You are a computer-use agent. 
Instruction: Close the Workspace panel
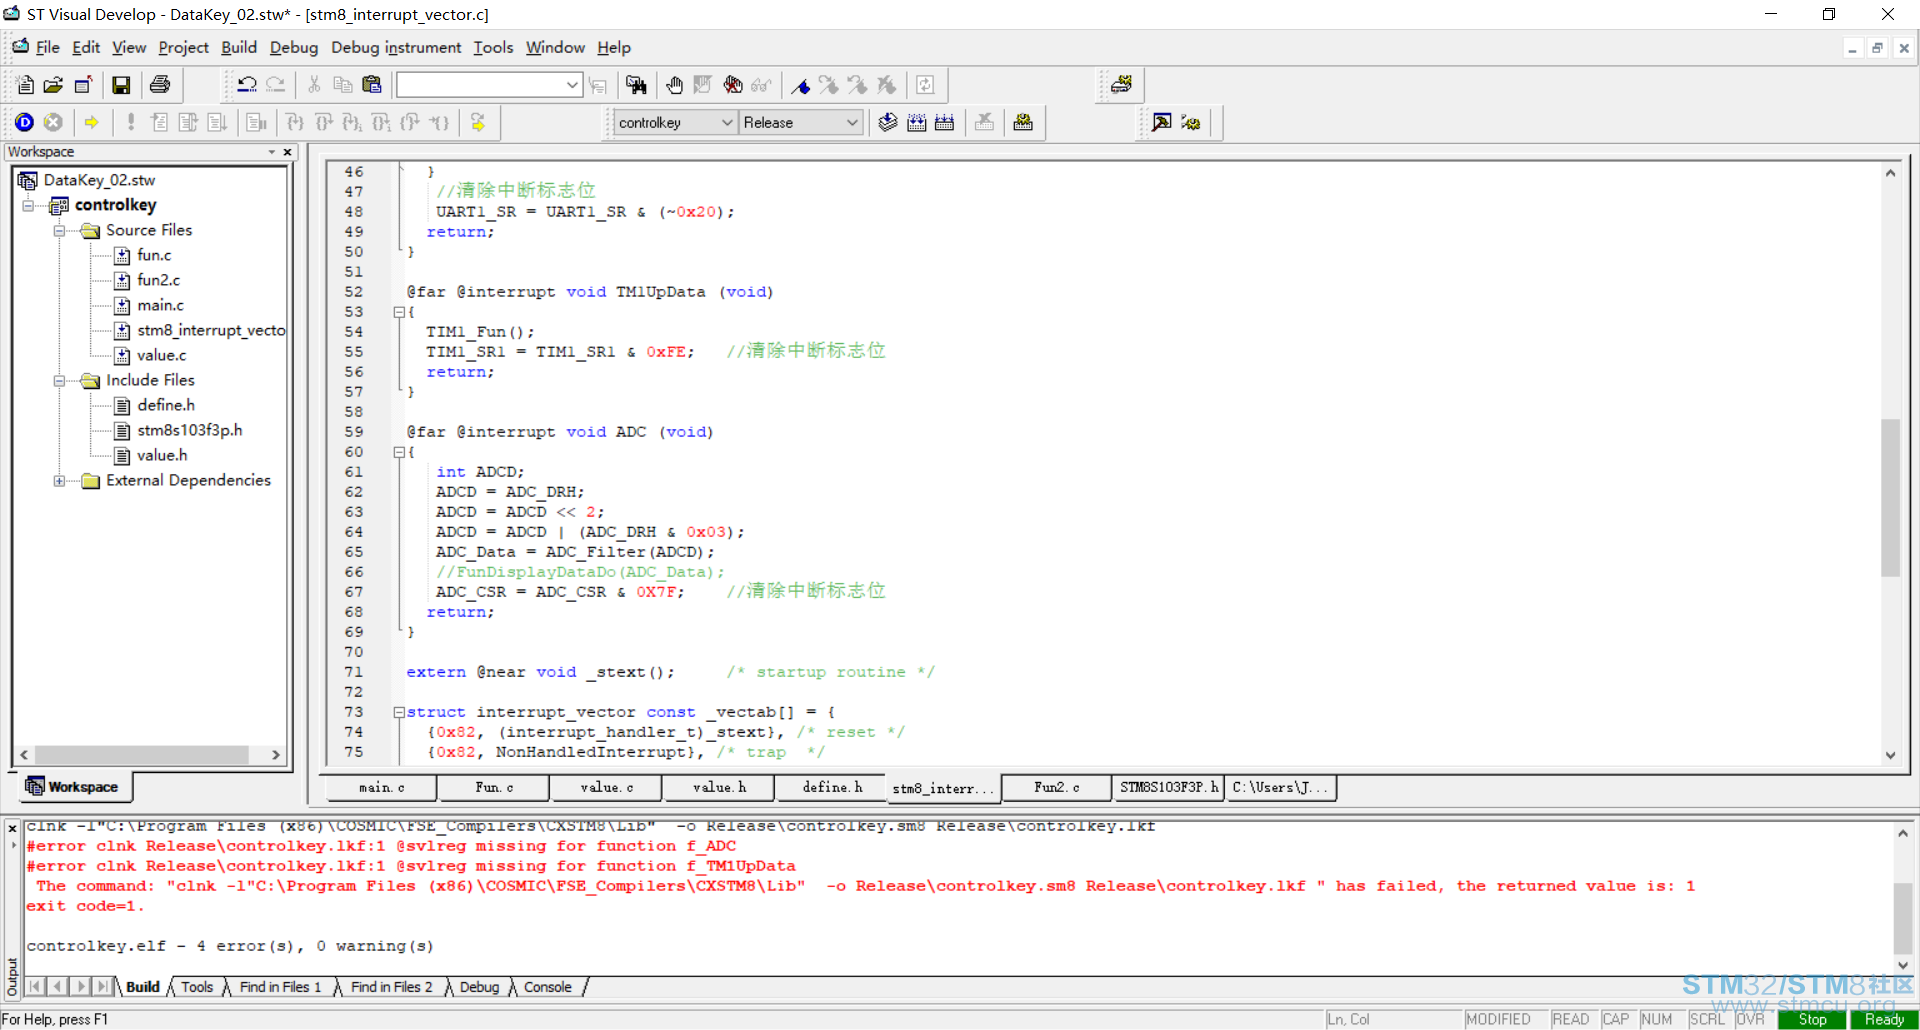click(288, 152)
